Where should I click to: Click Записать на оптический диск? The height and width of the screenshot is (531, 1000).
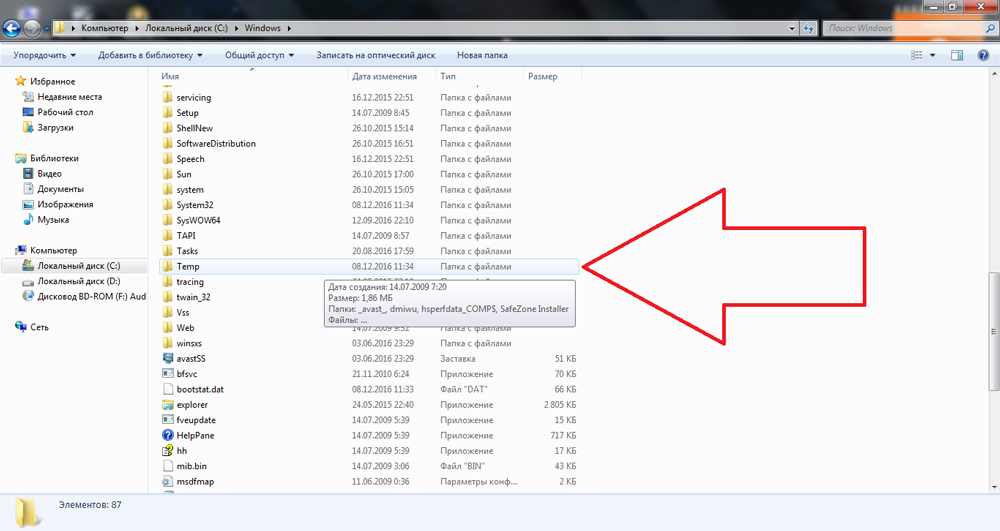point(377,55)
